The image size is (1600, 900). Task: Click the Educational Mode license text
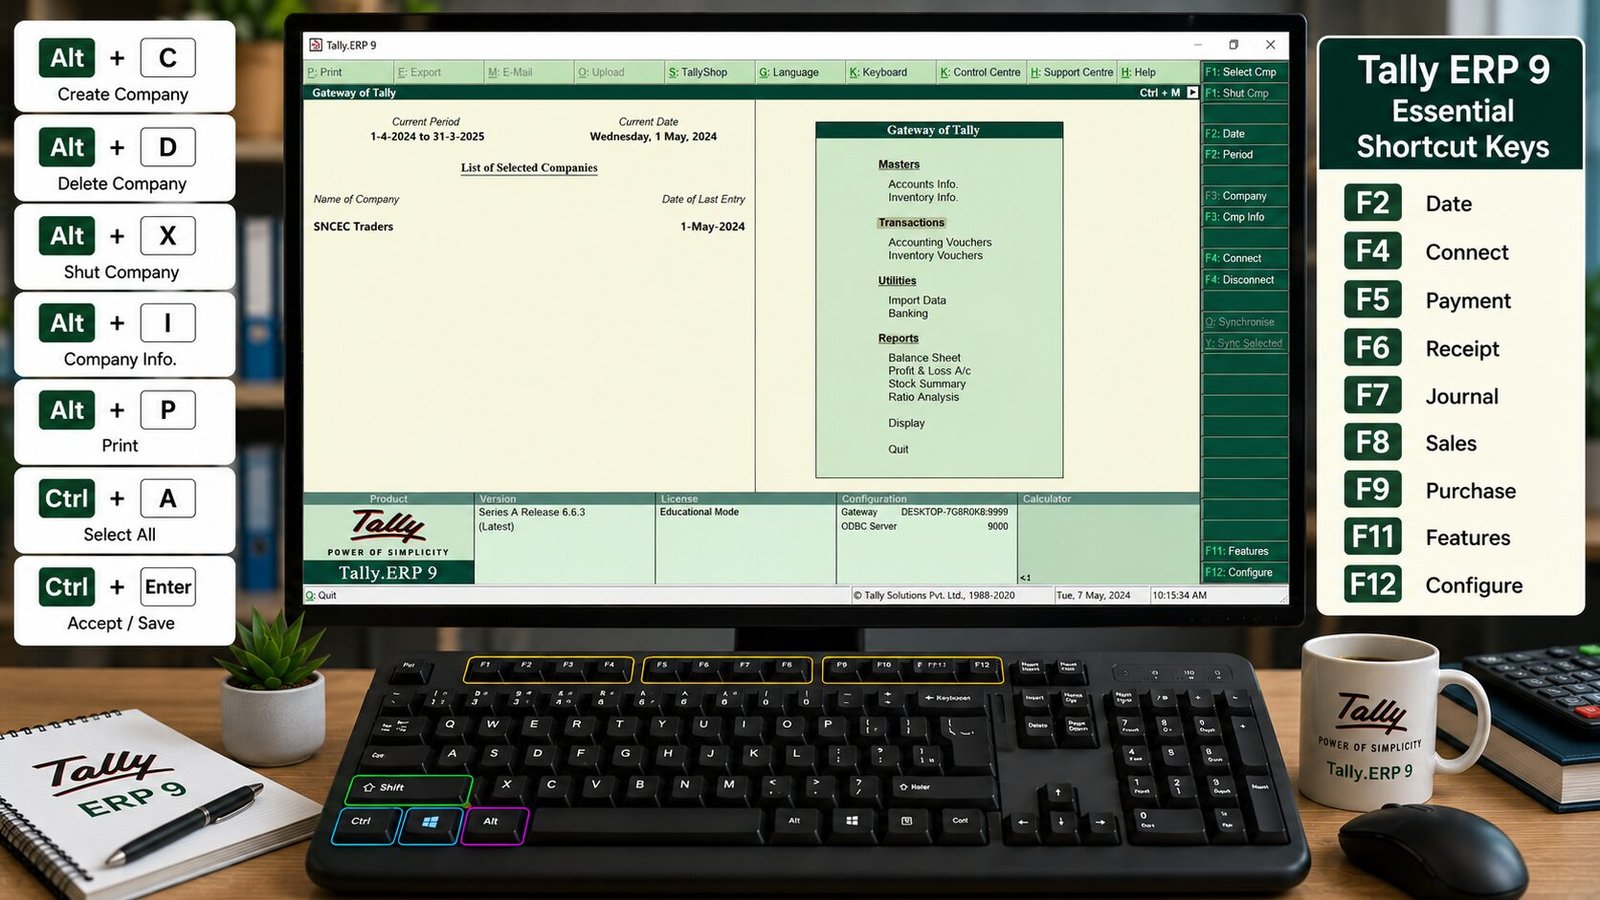(x=699, y=512)
